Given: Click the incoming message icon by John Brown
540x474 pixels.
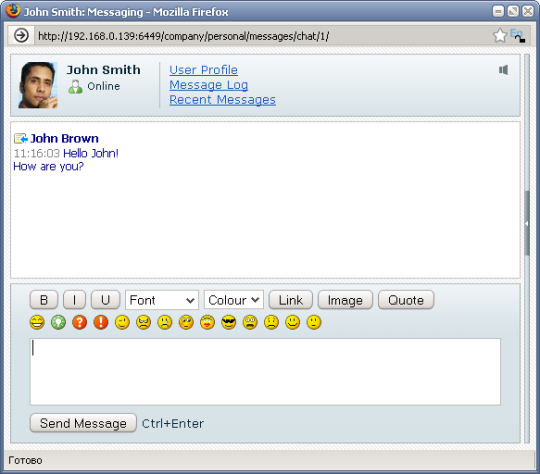Looking at the screenshot, I should pyautogui.click(x=21, y=138).
